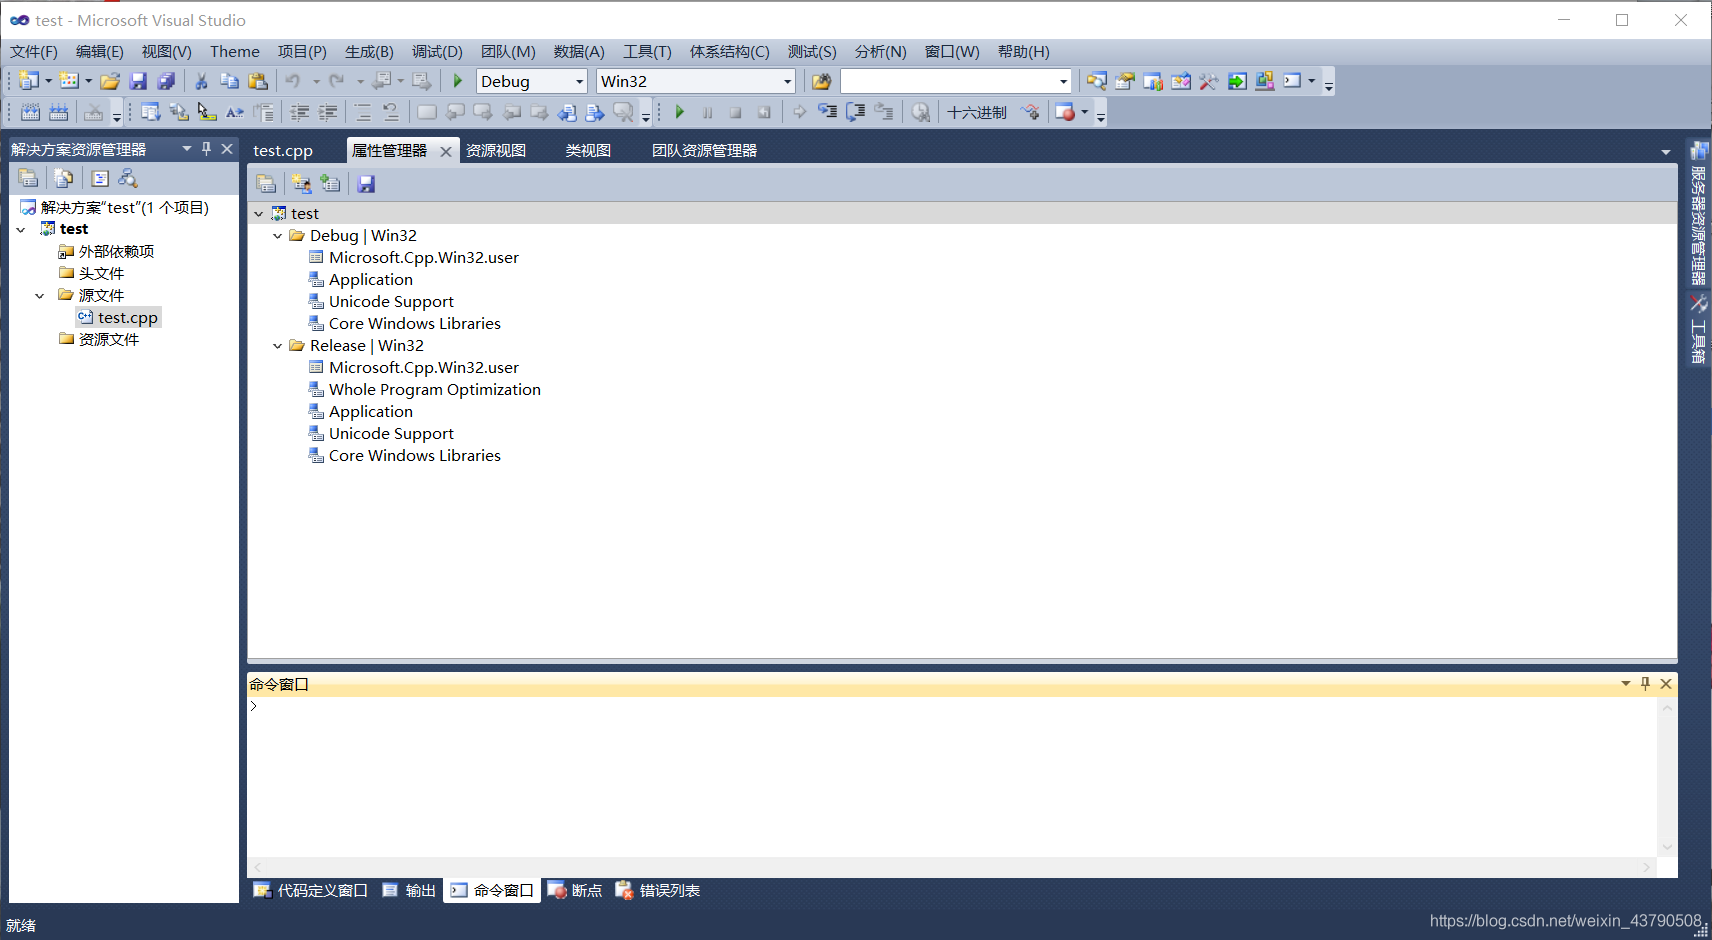The width and height of the screenshot is (1712, 940).
Task: Click the Properties icon in Solution Explorer toolbar
Action: [x=28, y=178]
